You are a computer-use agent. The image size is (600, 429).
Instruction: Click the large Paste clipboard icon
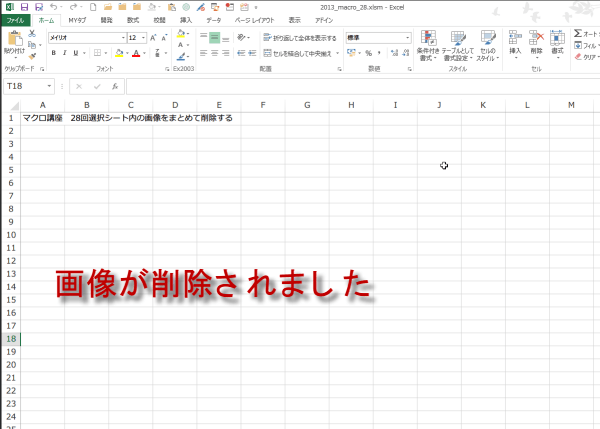[15, 39]
